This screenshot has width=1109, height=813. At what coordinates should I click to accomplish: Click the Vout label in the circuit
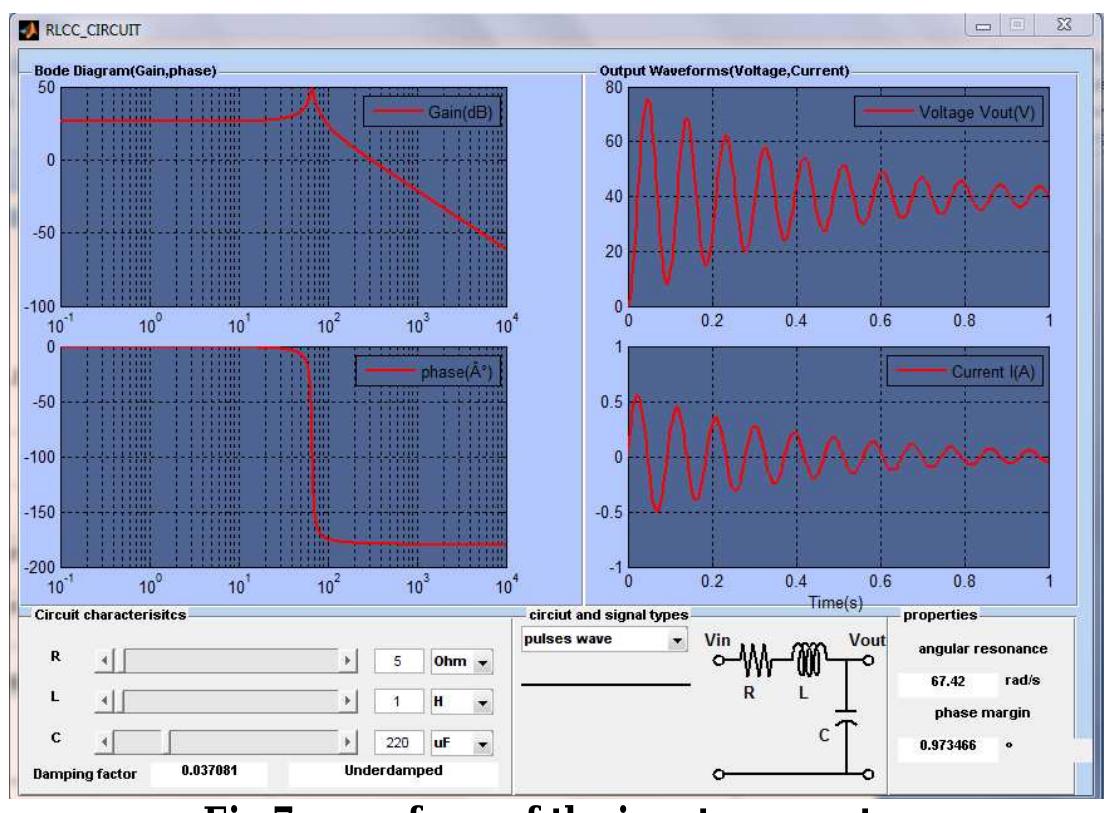(866, 640)
